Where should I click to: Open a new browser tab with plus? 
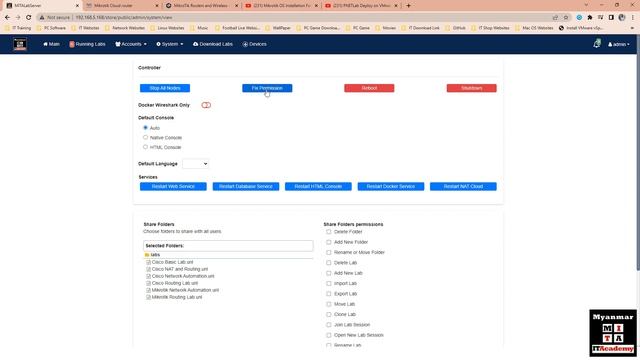click(408, 6)
